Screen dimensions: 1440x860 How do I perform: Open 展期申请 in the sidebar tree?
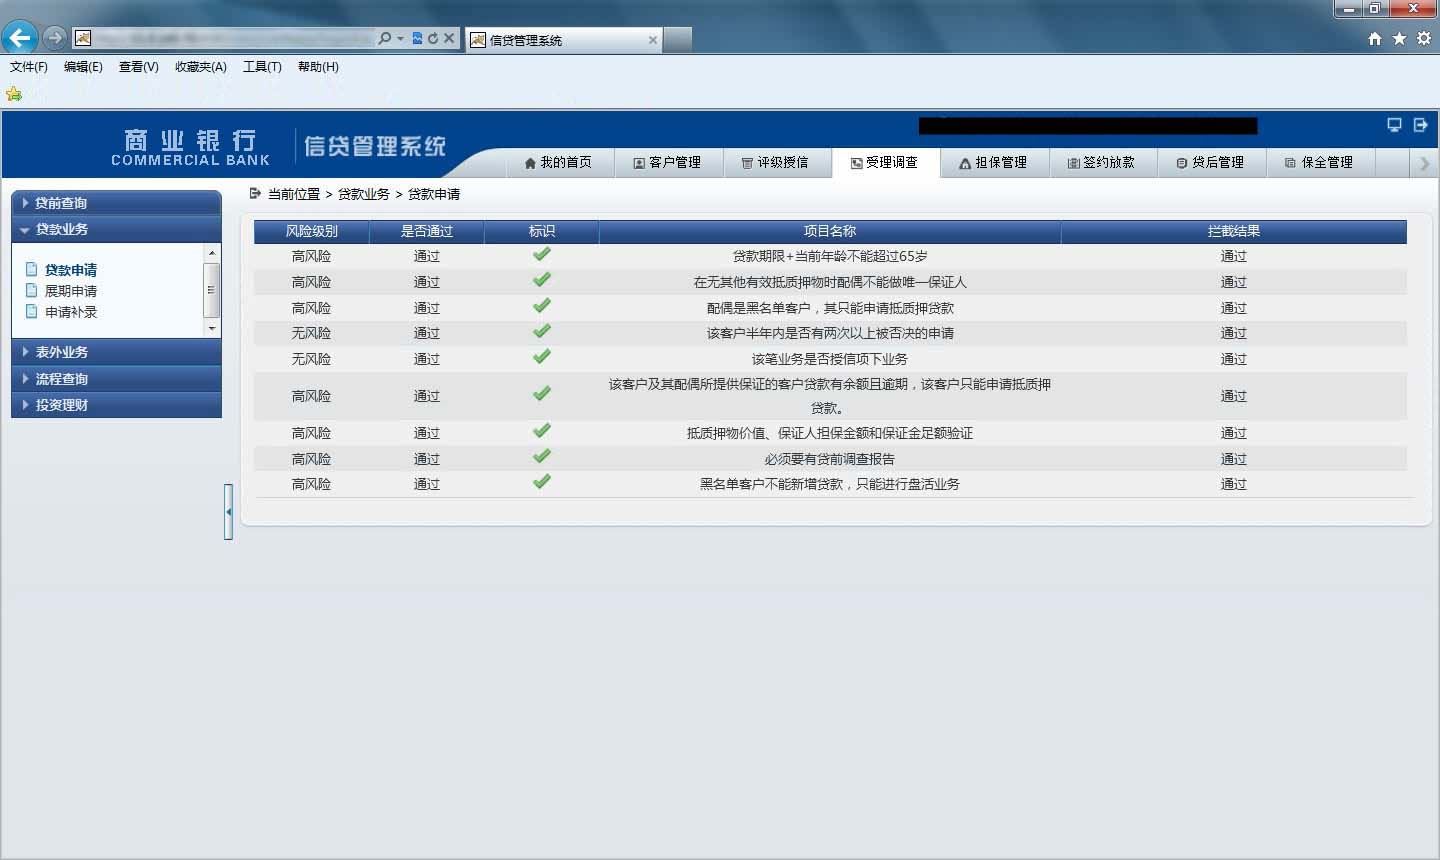click(x=70, y=291)
